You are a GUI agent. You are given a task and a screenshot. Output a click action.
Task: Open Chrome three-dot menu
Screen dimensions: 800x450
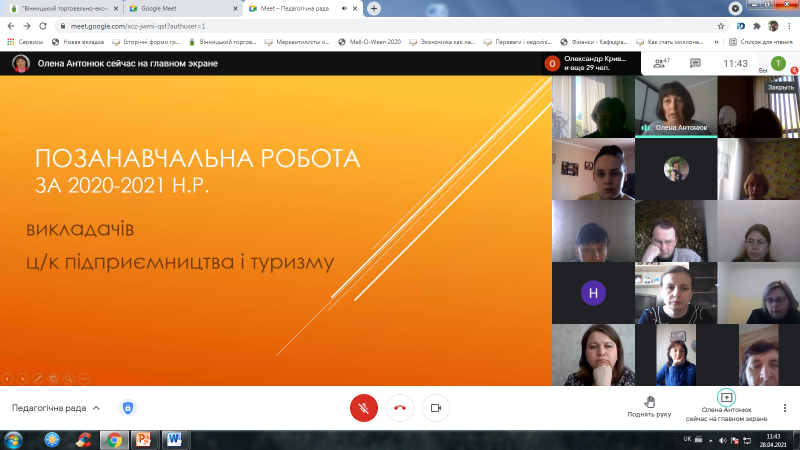pyautogui.click(x=789, y=26)
